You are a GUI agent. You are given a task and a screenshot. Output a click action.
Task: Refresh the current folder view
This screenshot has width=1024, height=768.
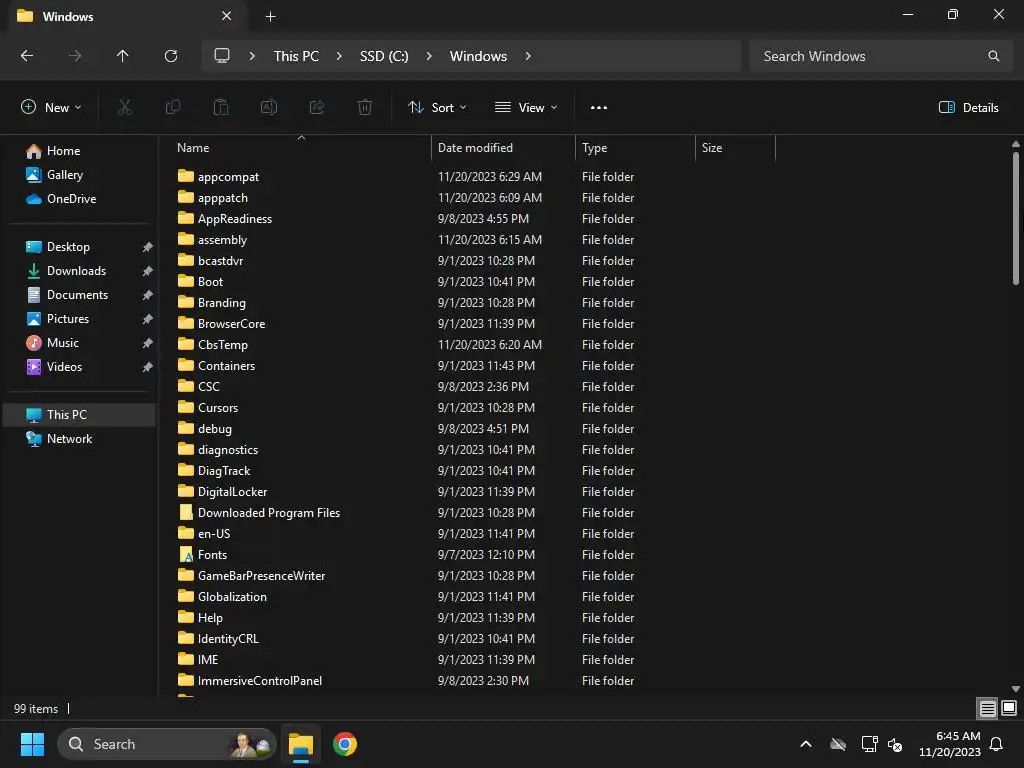tap(171, 56)
